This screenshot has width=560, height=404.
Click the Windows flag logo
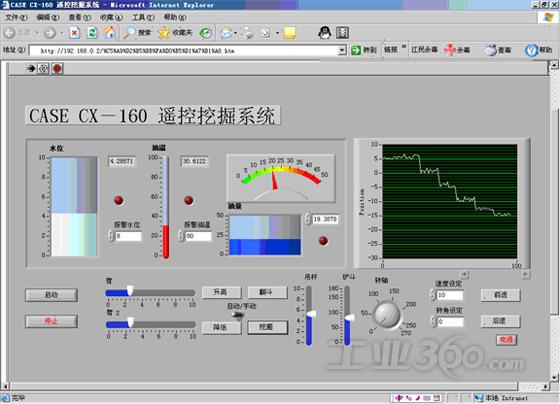(x=548, y=18)
